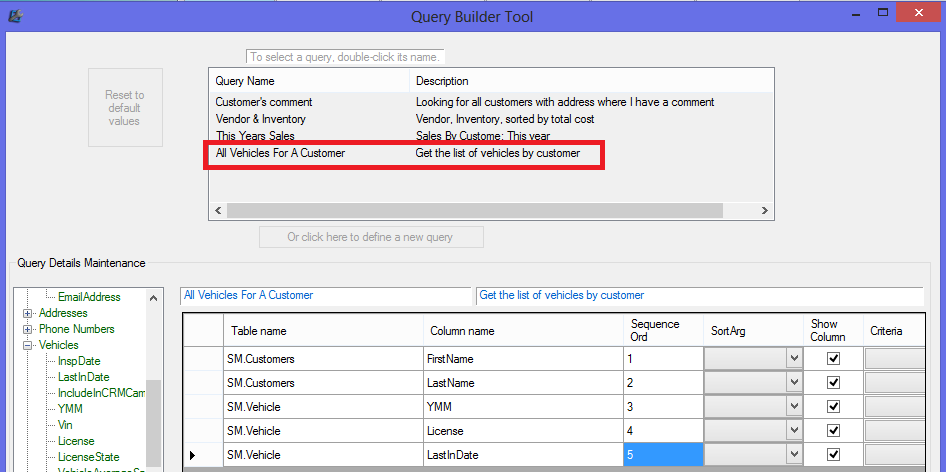
Task: Select EmailAddress in the tree
Action: [x=89, y=297]
